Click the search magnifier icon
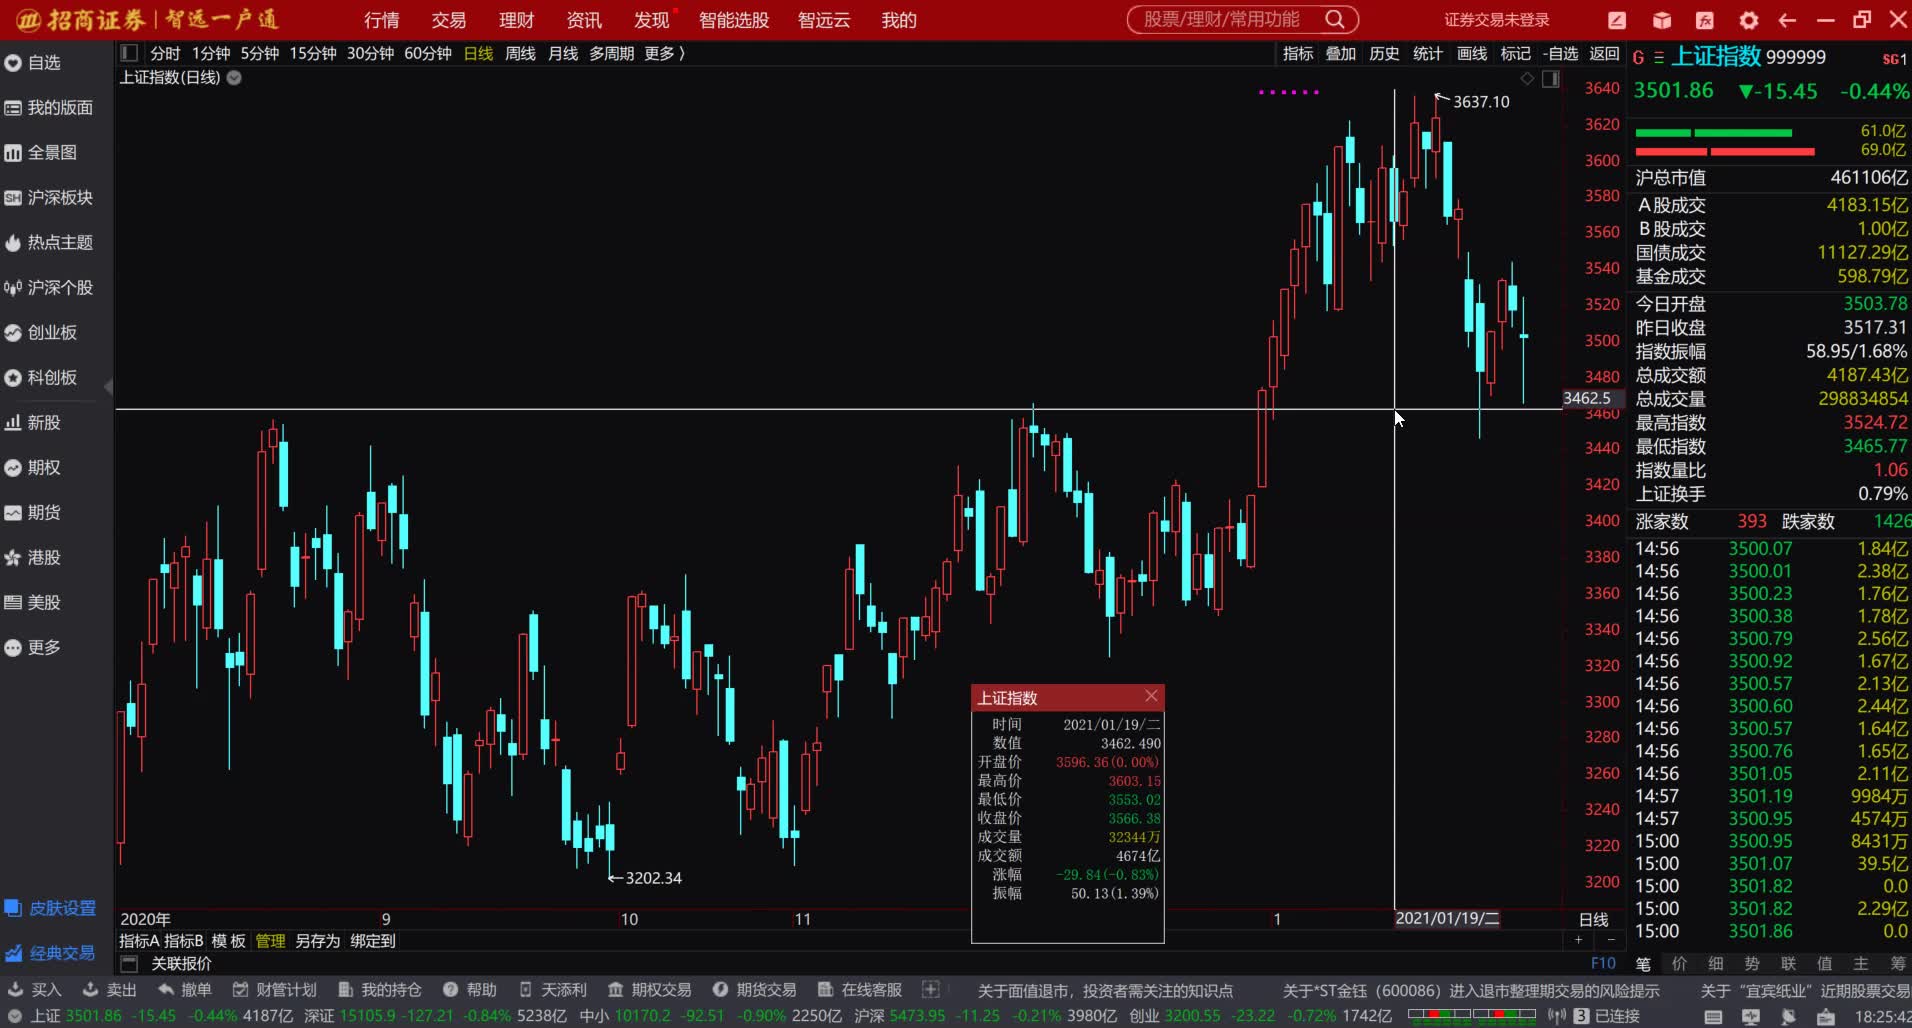 click(1335, 19)
